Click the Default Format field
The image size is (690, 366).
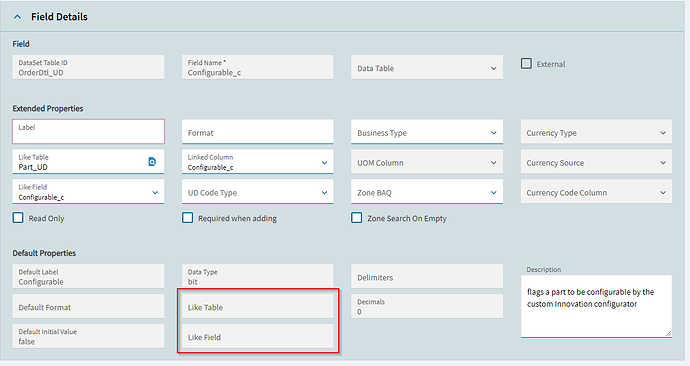tap(88, 306)
